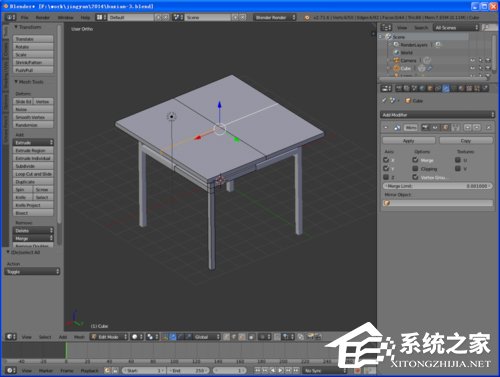This screenshot has height=377, width=500.
Task: Collapse the Mirror modifier panel arrow
Action: 386,127
